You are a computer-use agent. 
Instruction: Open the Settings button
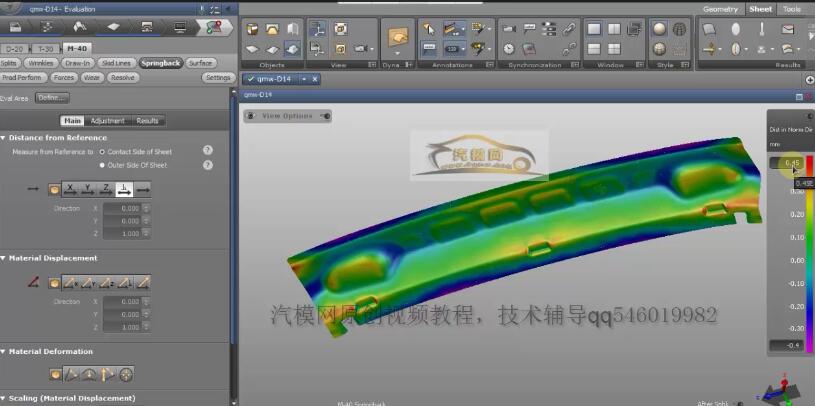click(217, 78)
